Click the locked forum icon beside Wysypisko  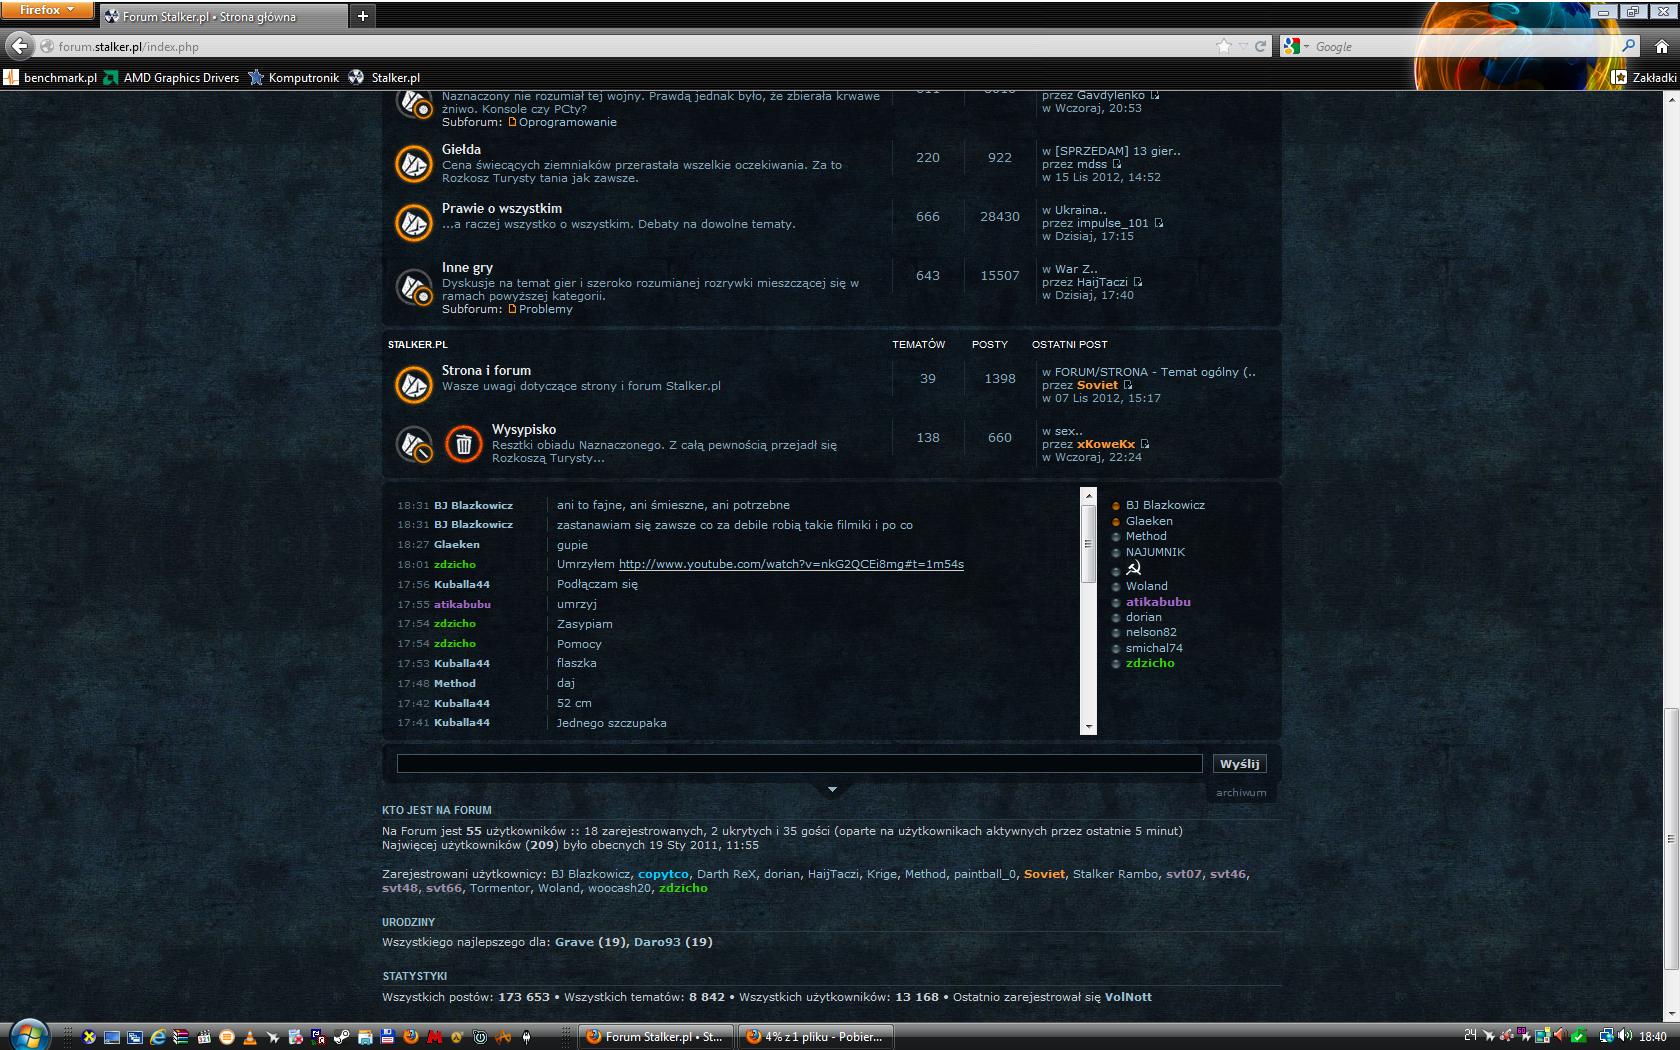pyautogui.click(x=413, y=444)
